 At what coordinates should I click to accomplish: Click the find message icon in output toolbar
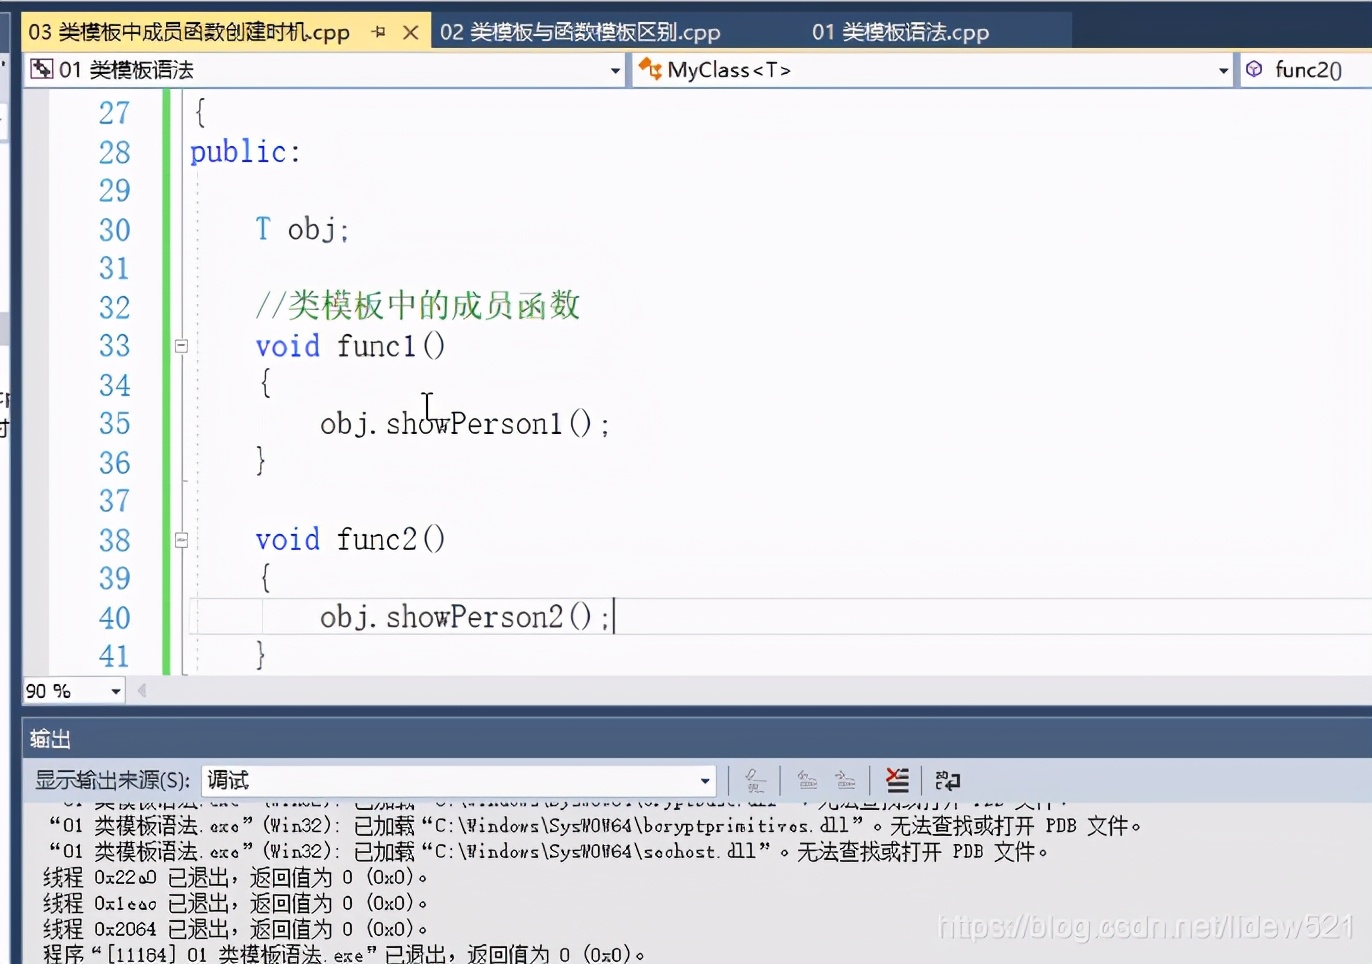tap(755, 780)
